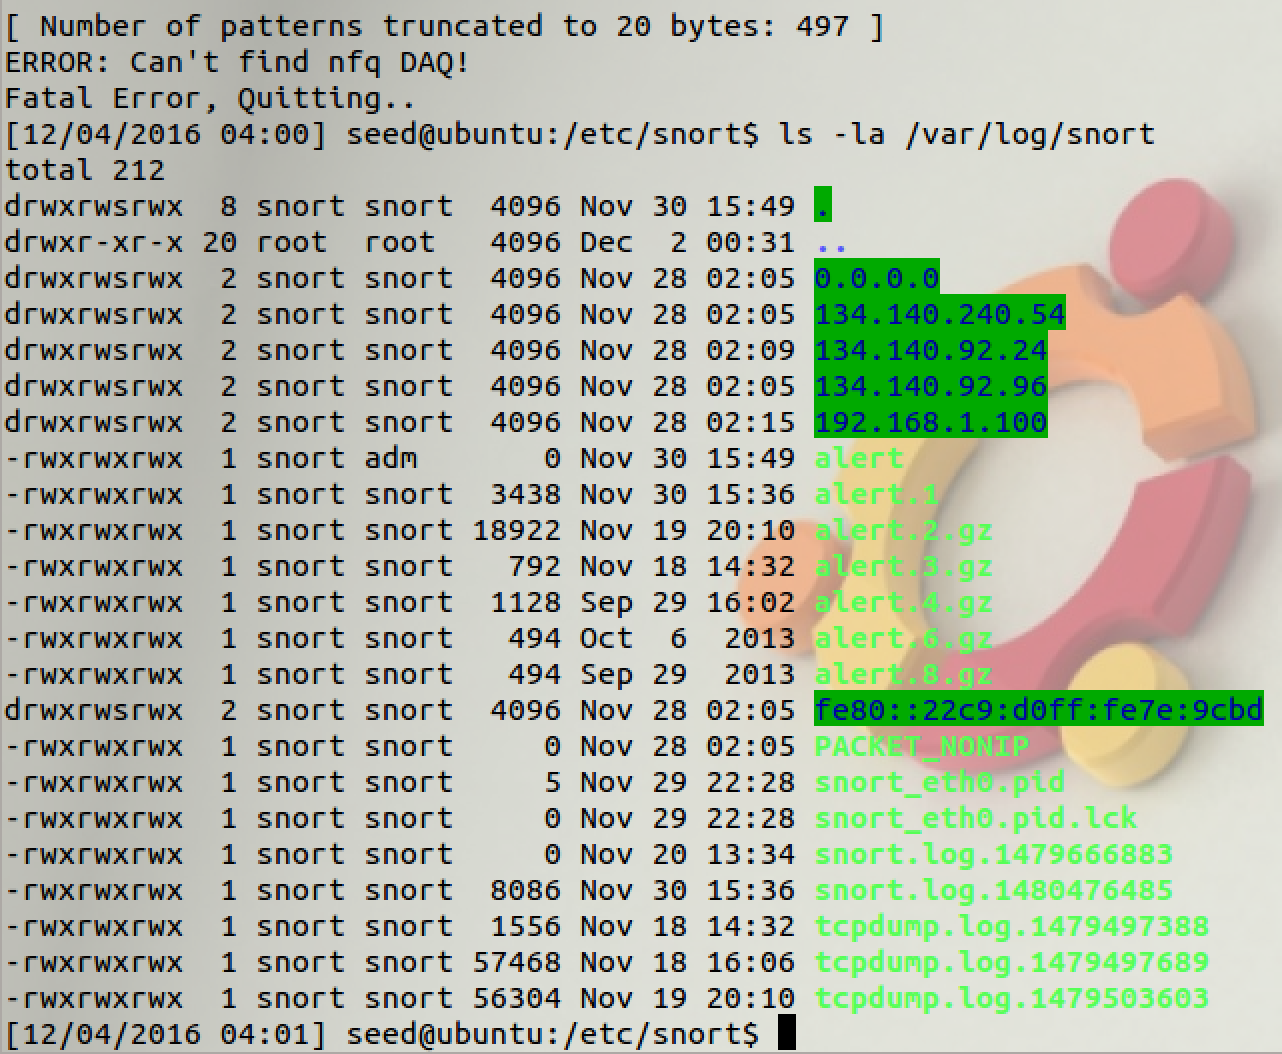The image size is (1282, 1054).
Task: Click the fe80::22c9:d0ff:fe7e:9cbd directory name
Action: [1038, 711]
